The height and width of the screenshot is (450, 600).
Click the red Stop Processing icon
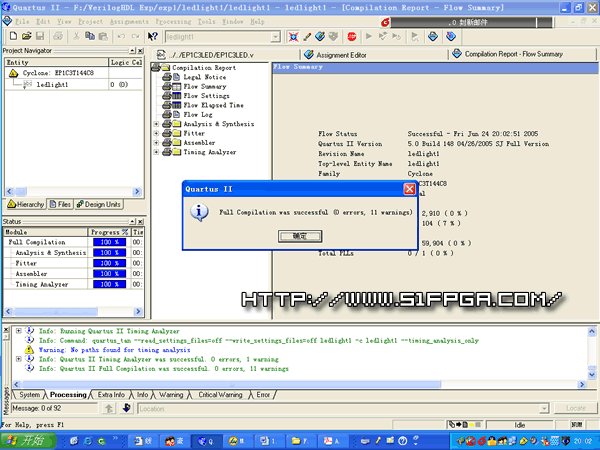coord(352,36)
